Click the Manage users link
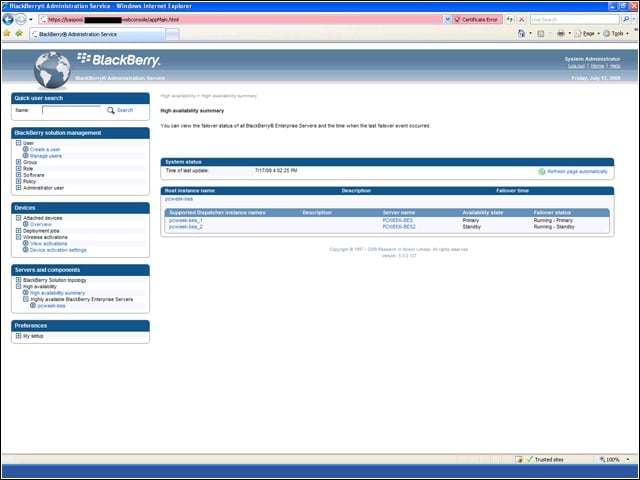 coord(46,156)
